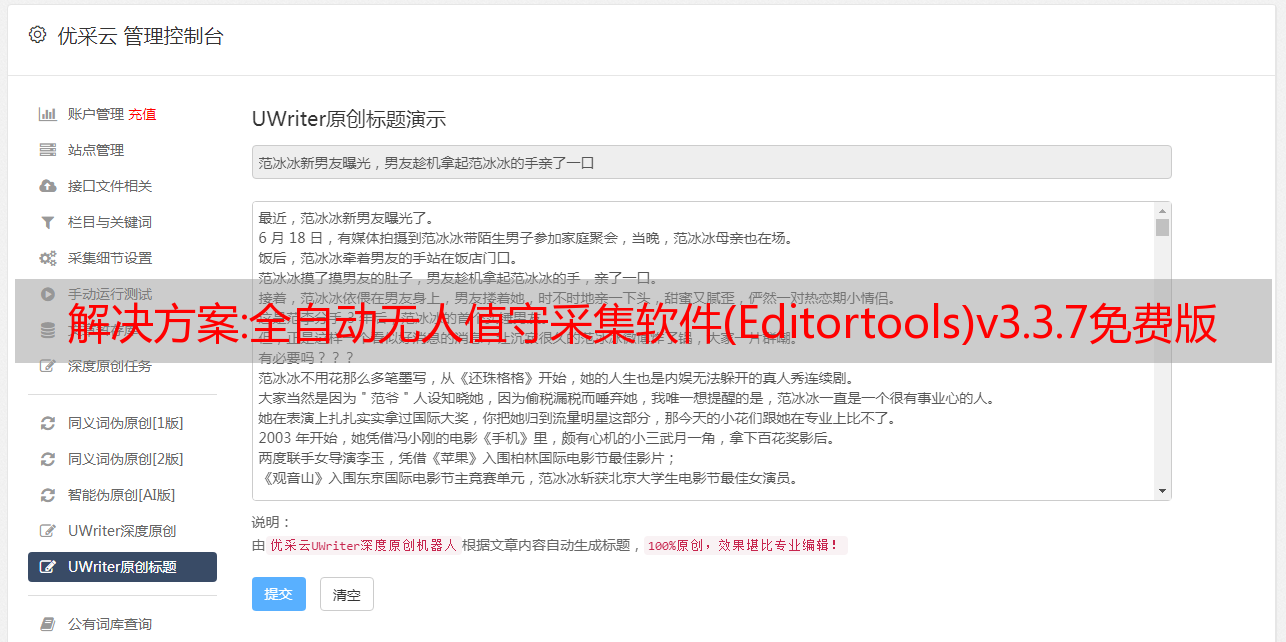Screen dimensions: 1286x642
Task: Click the UWriter原创标题演示 heading
Action: pyautogui.click(x=349, y=119)
